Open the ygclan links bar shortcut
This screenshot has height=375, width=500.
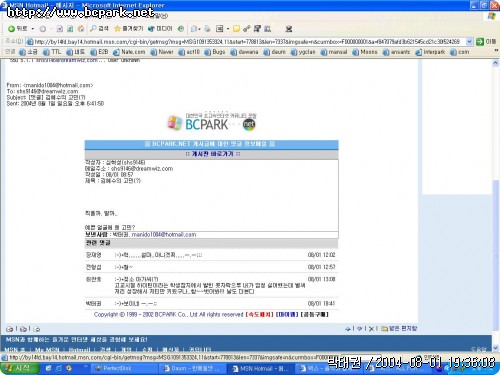[x=303, y=52]
